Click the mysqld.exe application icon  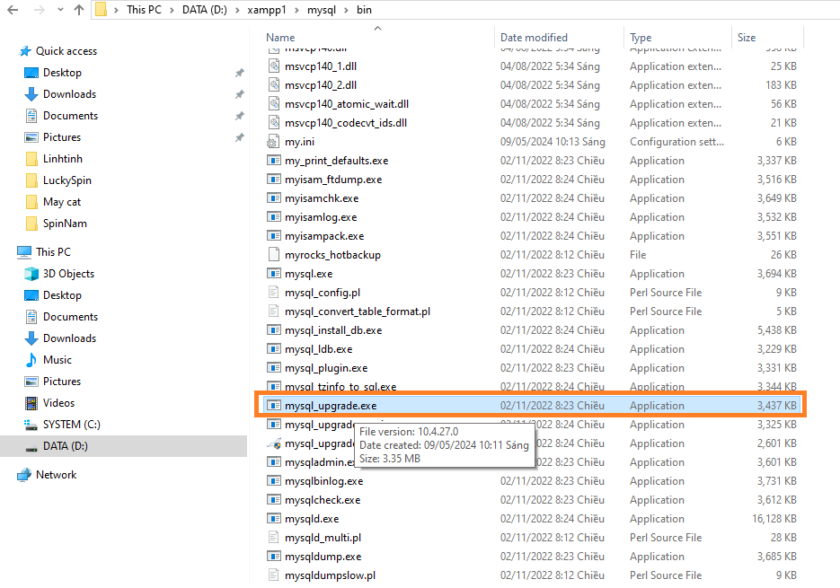[x=275, y=519]
